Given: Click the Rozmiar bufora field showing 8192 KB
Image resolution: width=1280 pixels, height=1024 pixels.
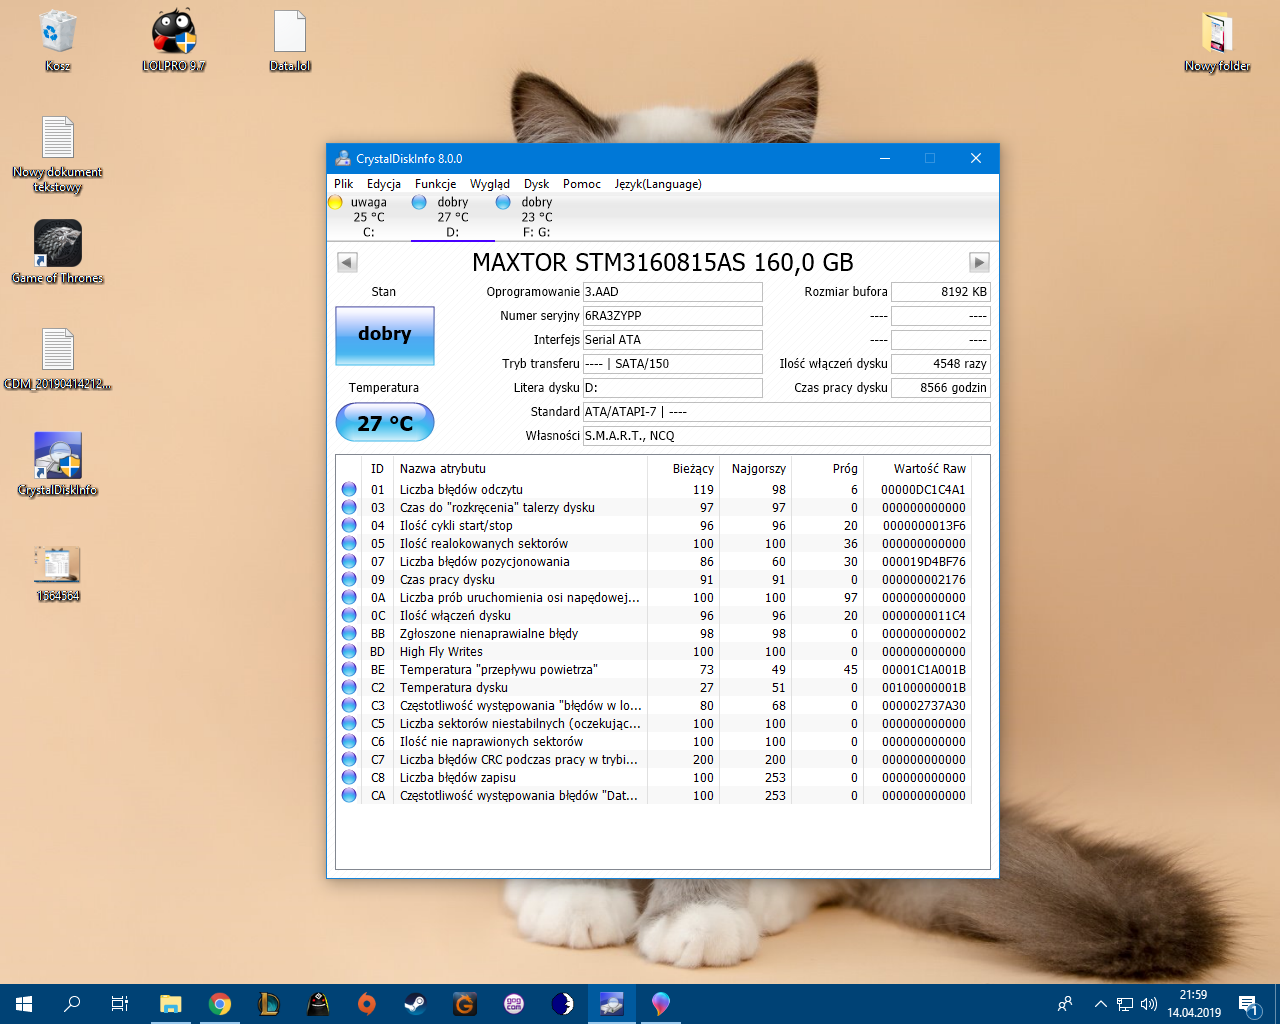Looking at the screenshot, I should tap(941, 292).
